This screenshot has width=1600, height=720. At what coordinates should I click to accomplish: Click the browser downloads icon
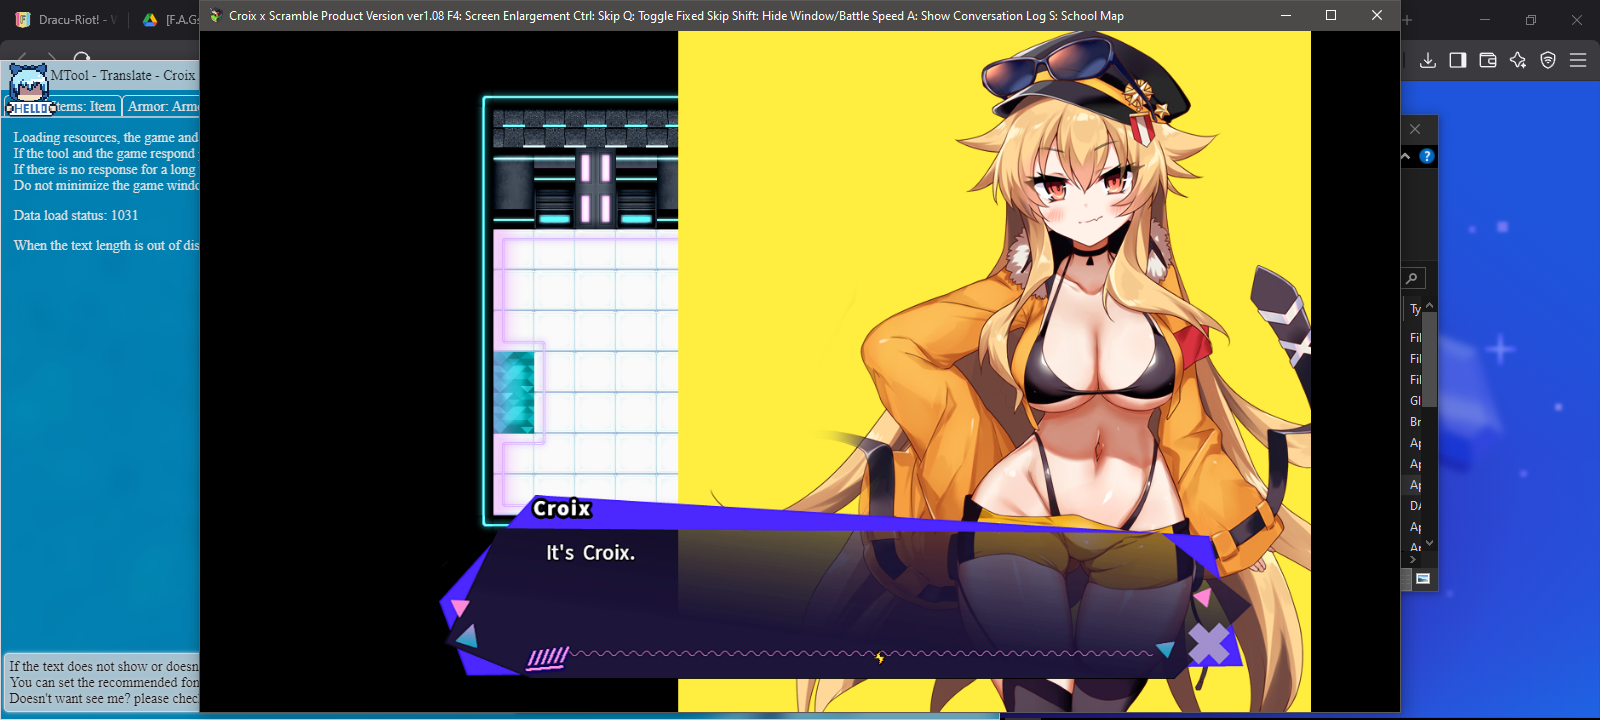[x=1428, y=60]
